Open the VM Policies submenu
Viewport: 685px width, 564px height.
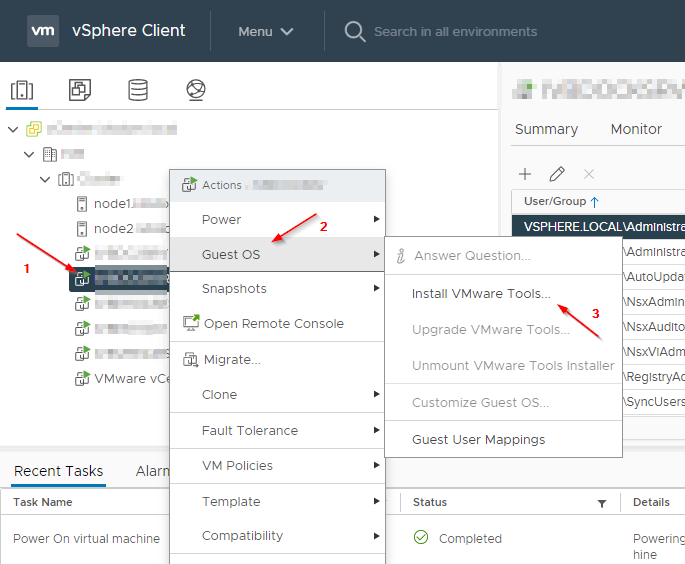(x=277, y=465)
